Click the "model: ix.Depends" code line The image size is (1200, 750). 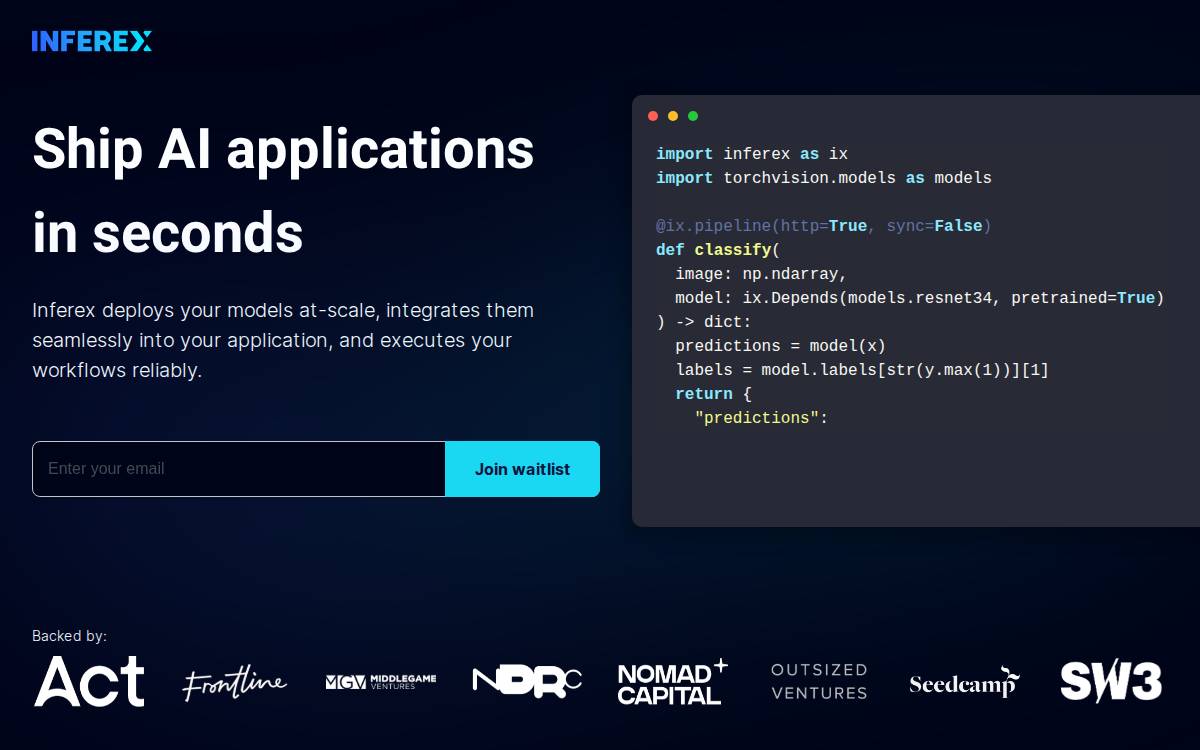920,298
